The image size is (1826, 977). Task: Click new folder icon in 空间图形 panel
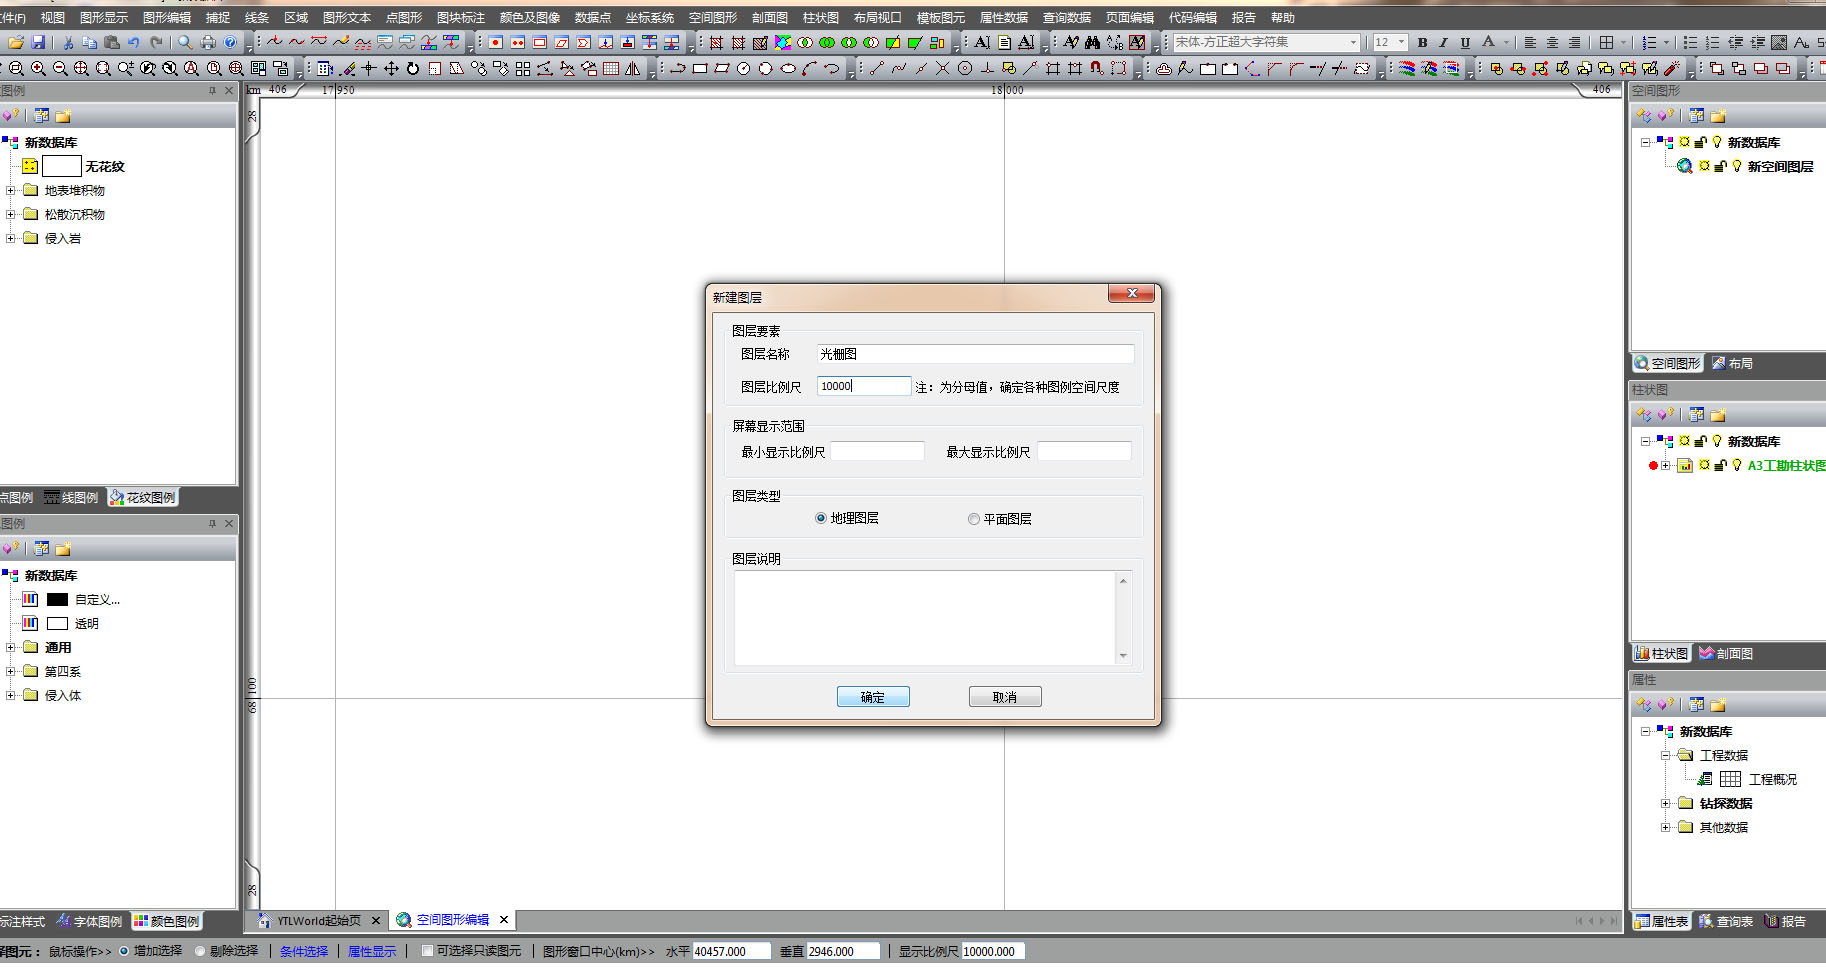1718,116
